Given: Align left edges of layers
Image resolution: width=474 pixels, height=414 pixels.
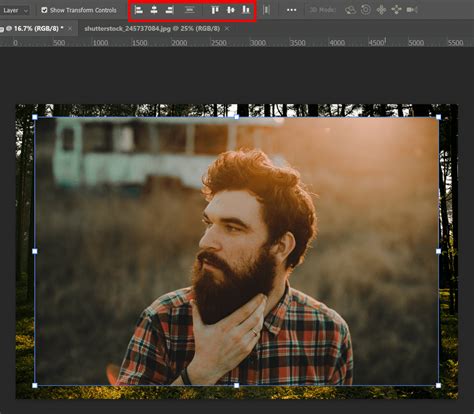Looking at the screenshot, I should [139, 10].
